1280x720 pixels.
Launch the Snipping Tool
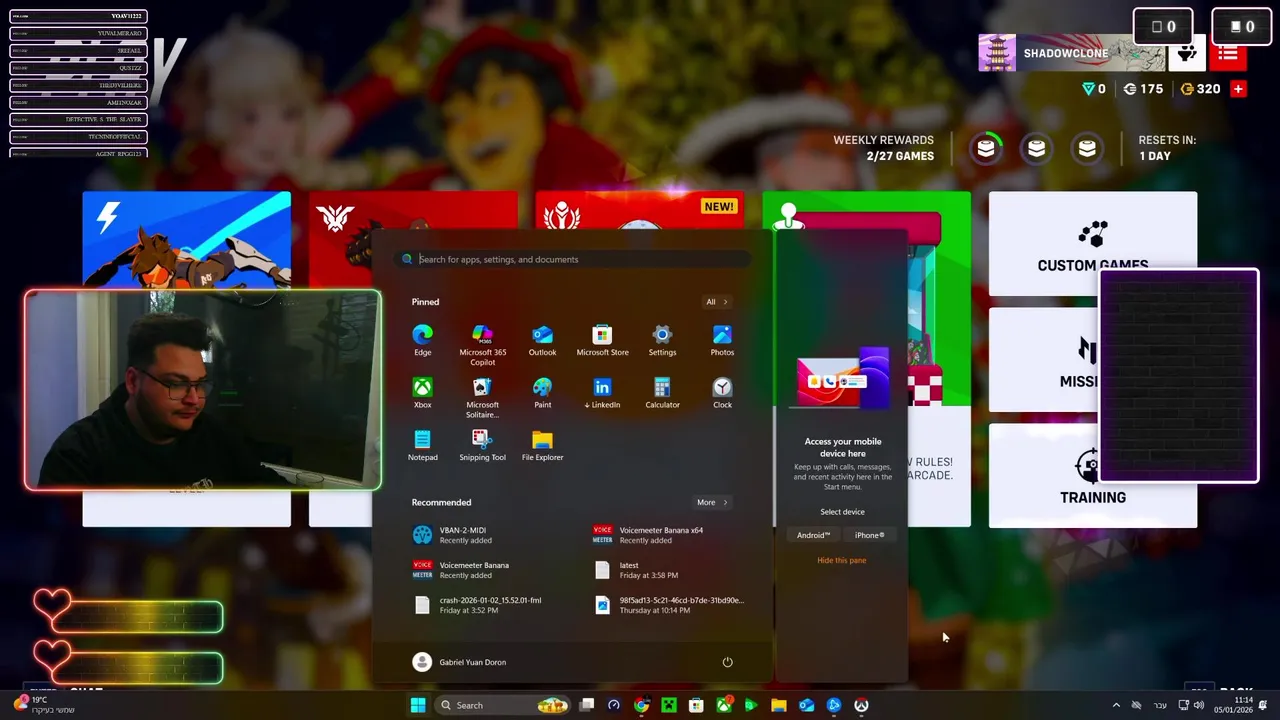(x=482, y=446)
